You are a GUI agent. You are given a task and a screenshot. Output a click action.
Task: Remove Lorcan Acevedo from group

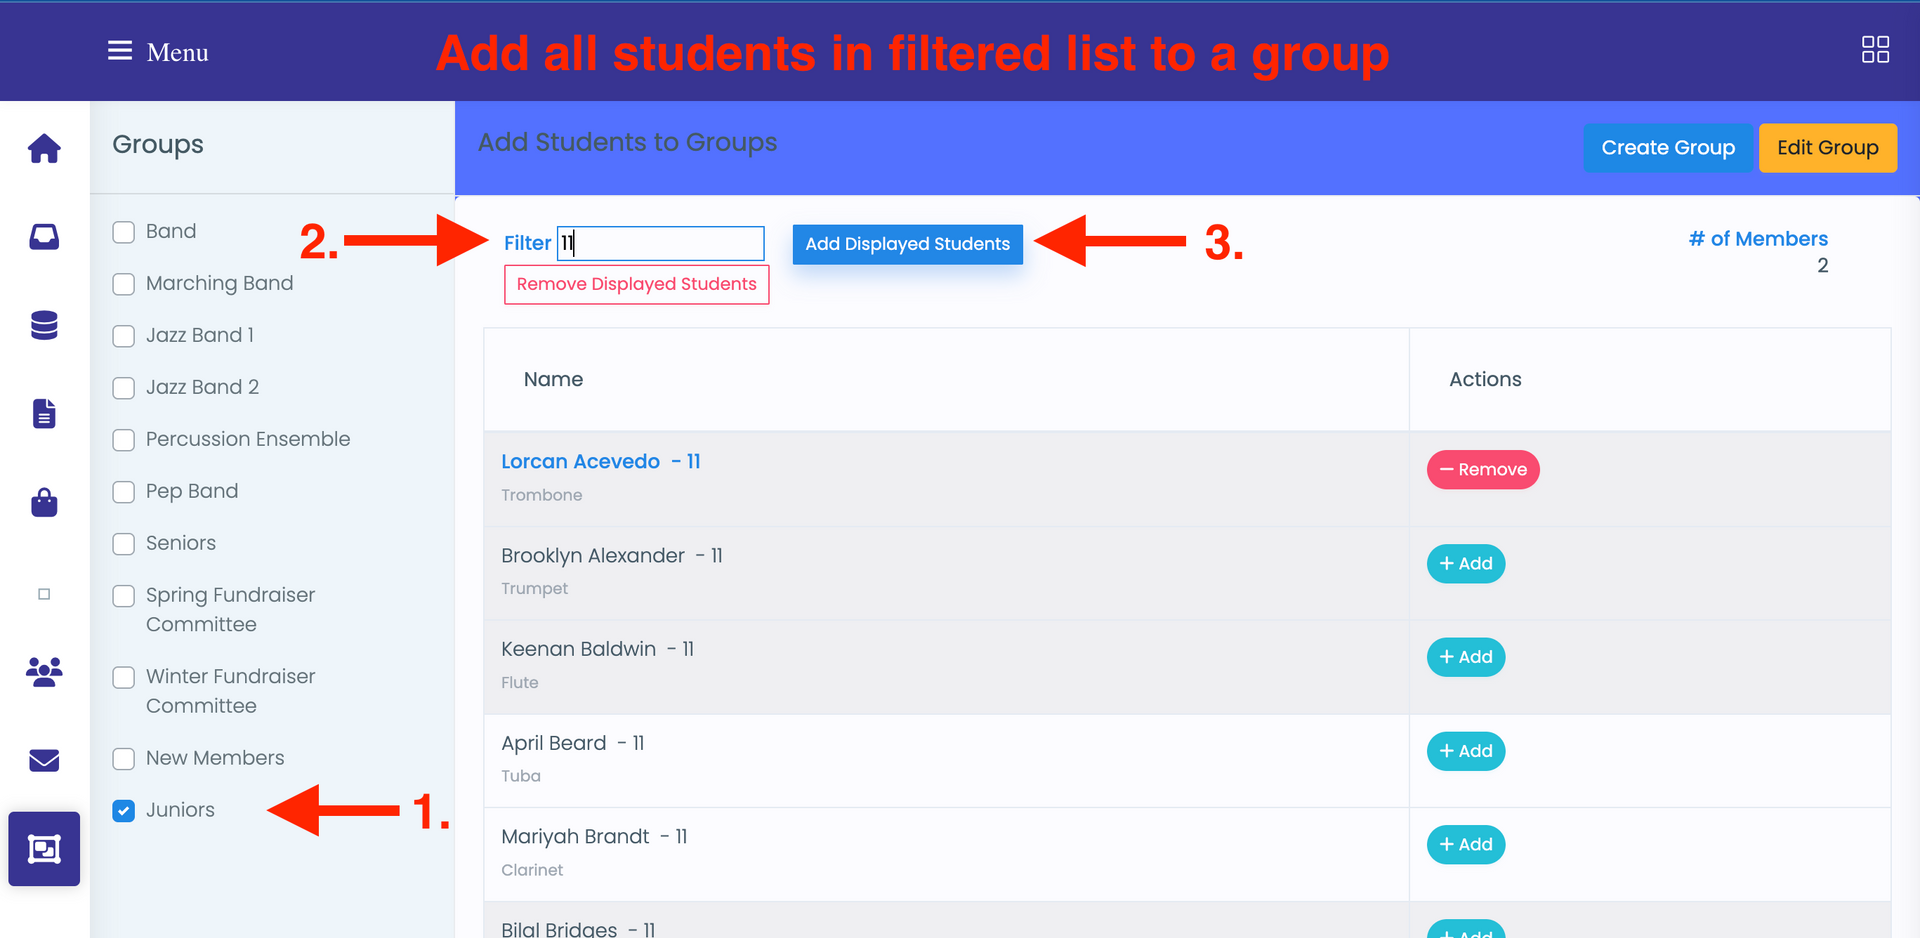1482,470
